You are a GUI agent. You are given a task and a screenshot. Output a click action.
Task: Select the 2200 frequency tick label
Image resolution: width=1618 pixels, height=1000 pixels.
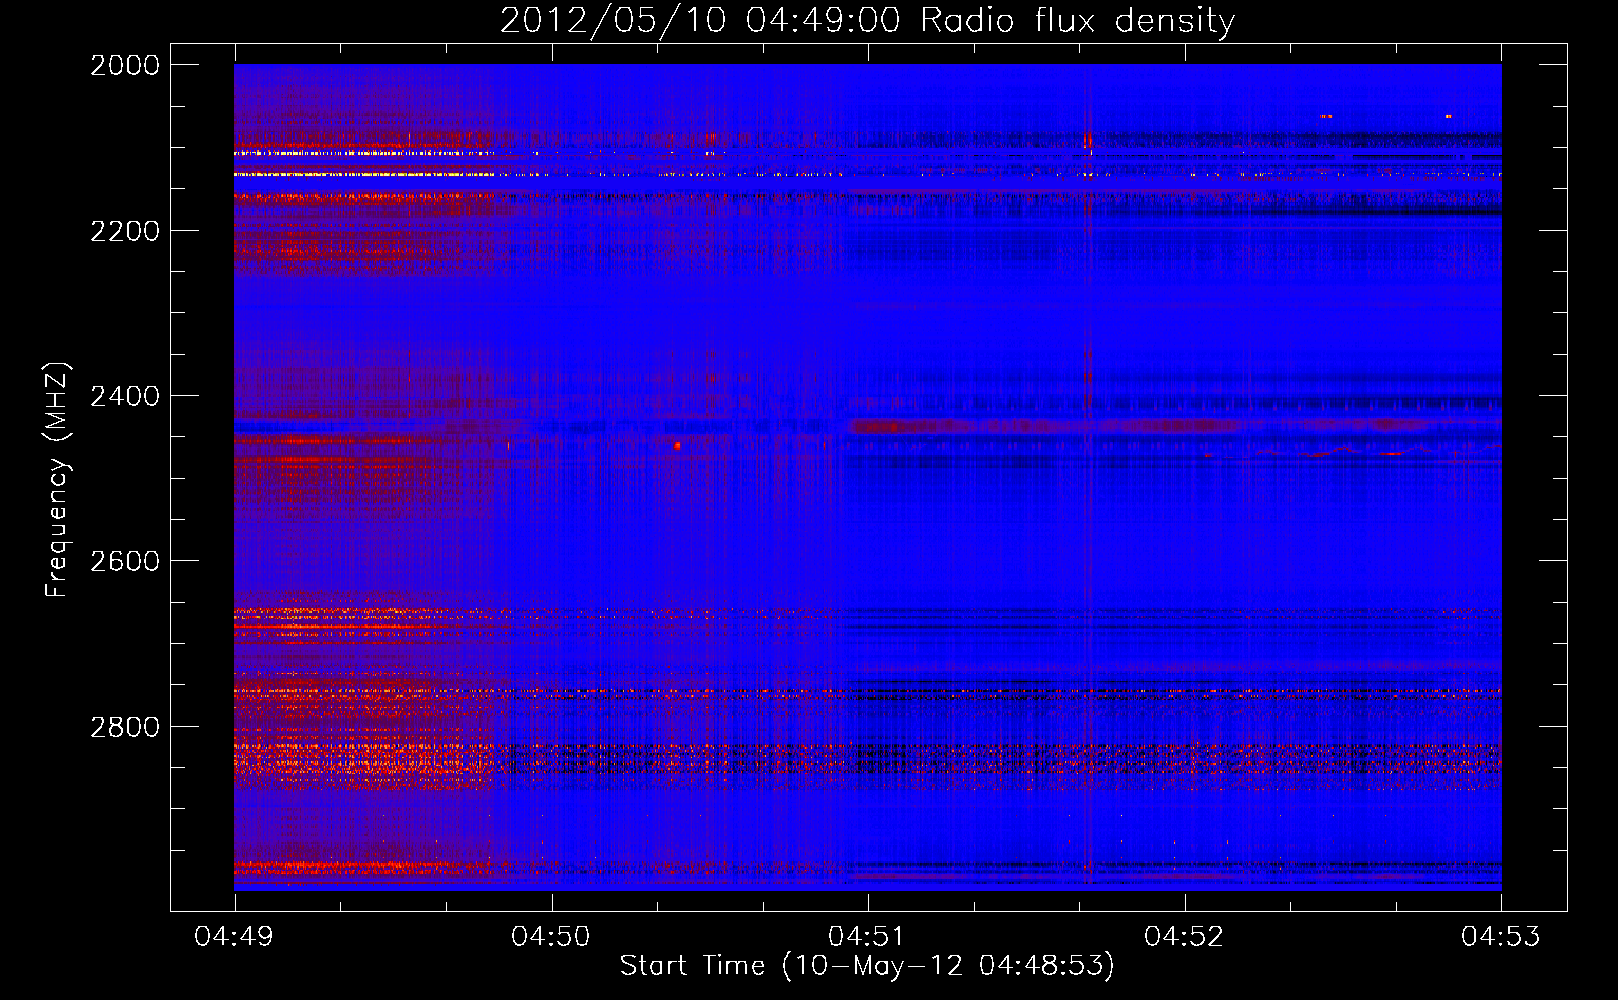tap(125, 231)
